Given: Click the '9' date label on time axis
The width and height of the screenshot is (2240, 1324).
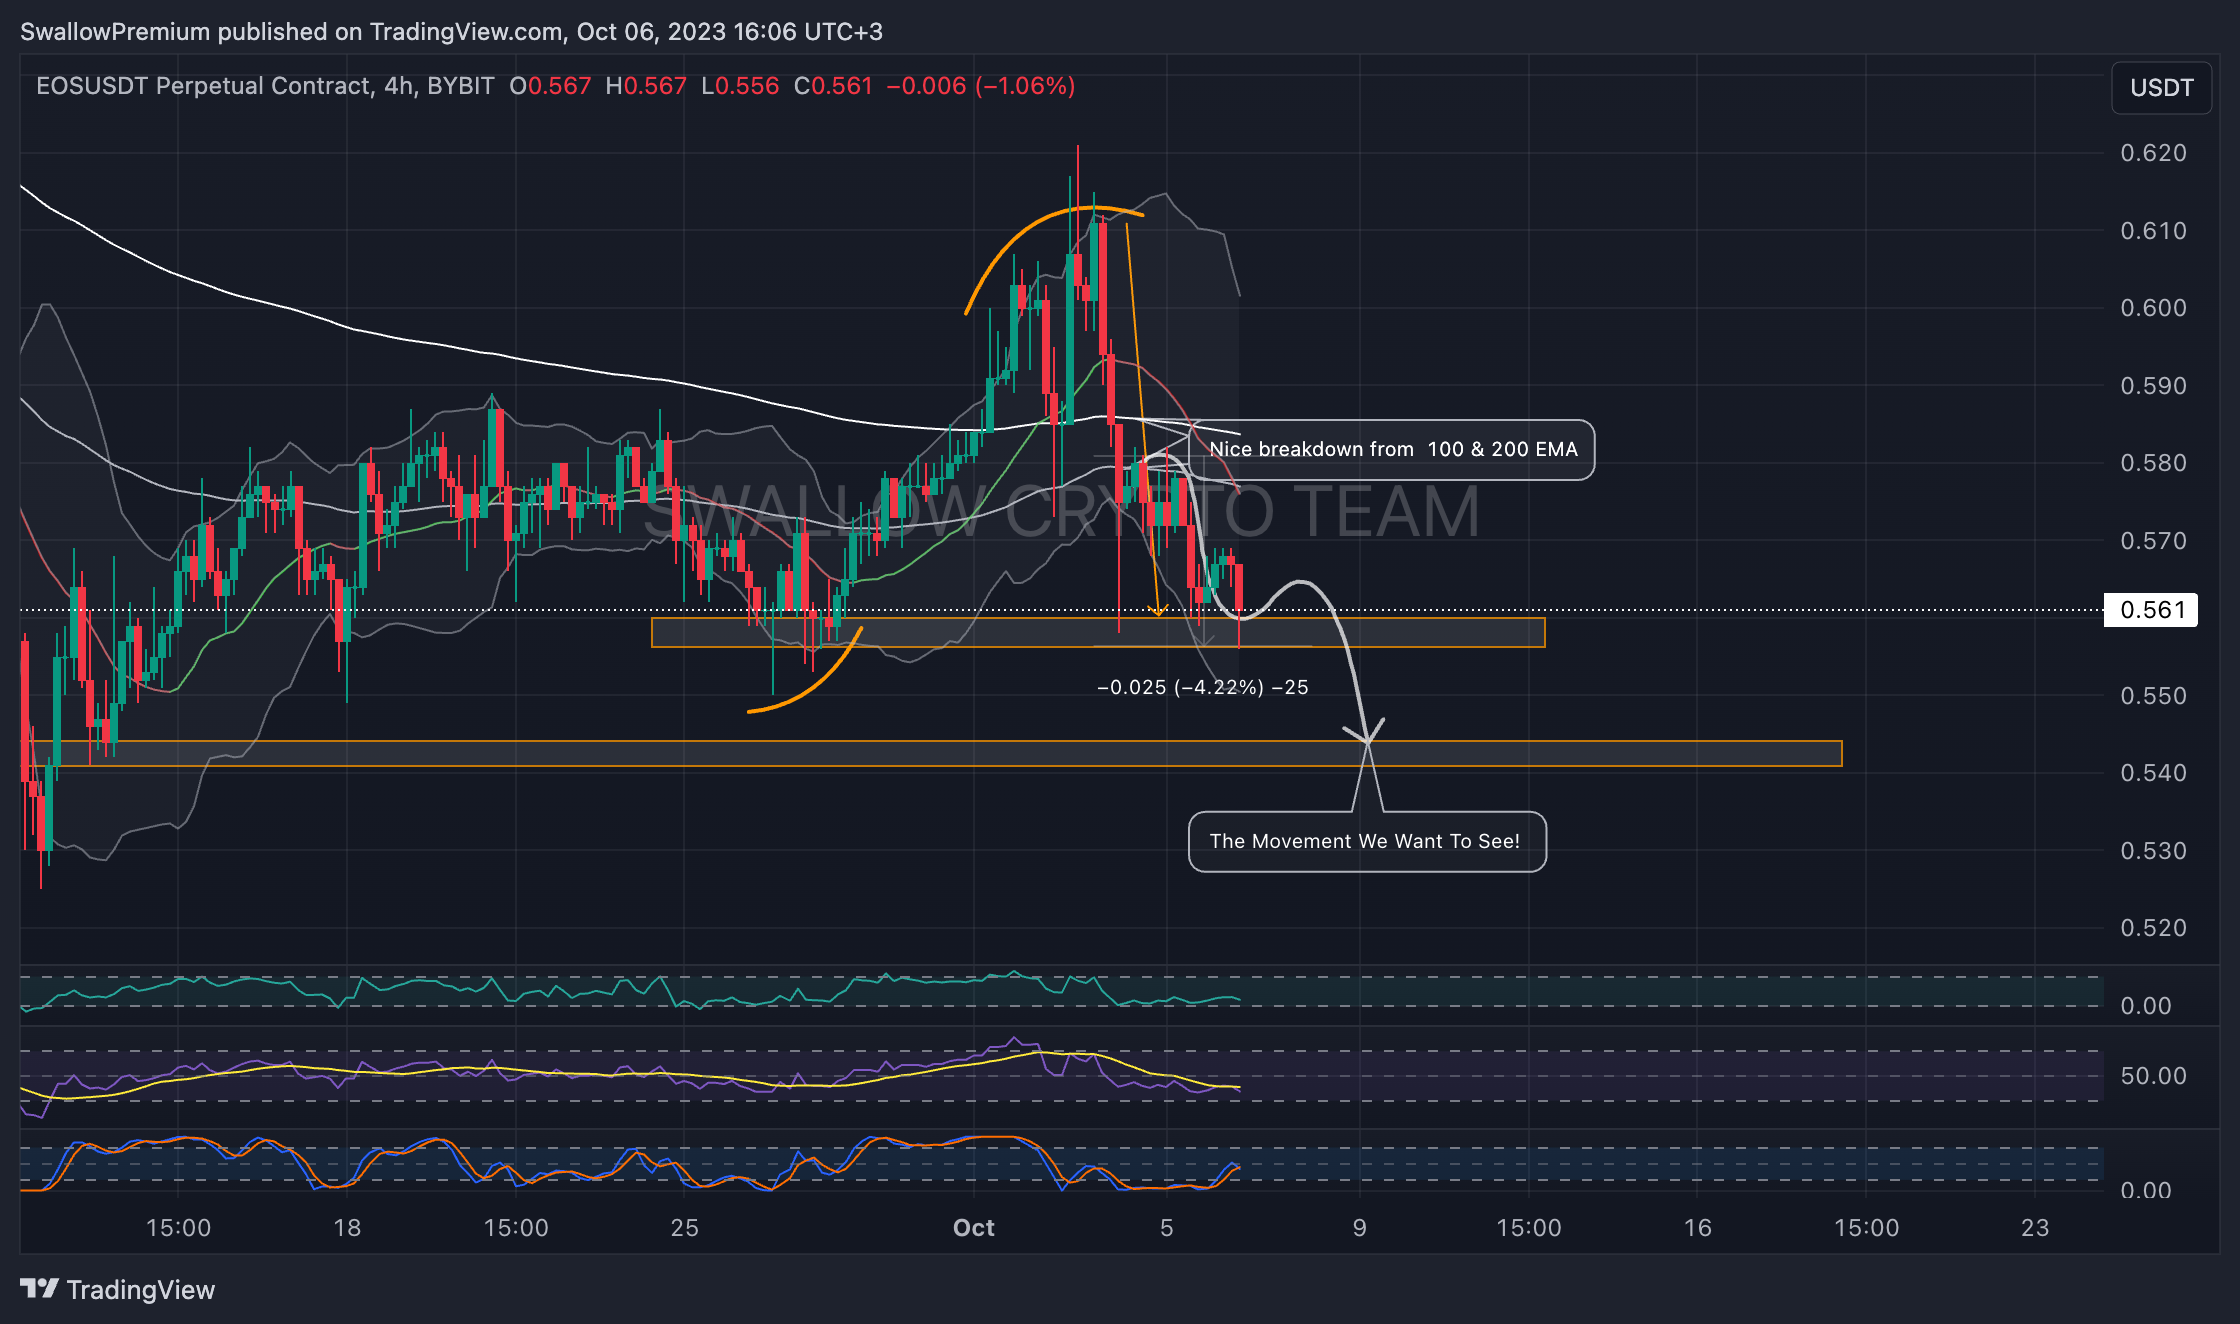Looking at the screenshot, I should [1360, 1228].
